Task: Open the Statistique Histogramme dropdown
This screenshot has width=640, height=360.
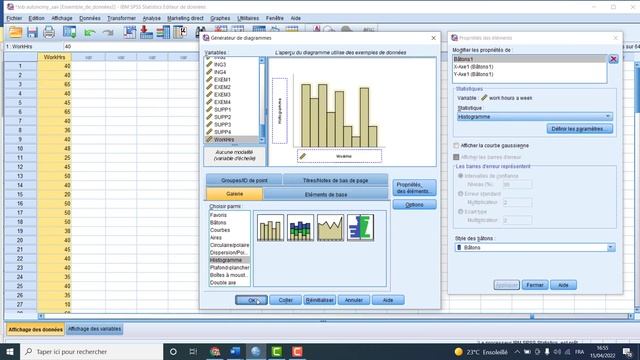Action: pos(535,117)
